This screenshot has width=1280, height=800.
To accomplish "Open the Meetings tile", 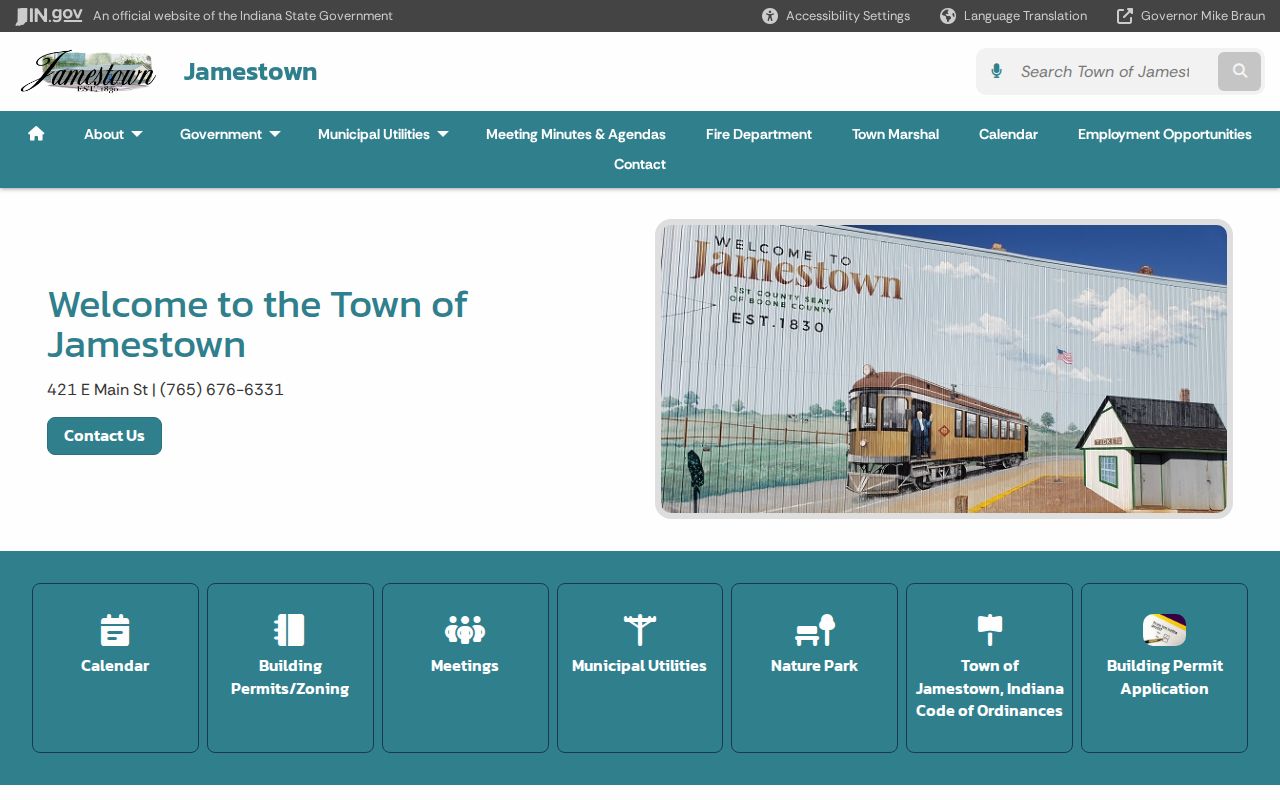I will pos(465,668).
